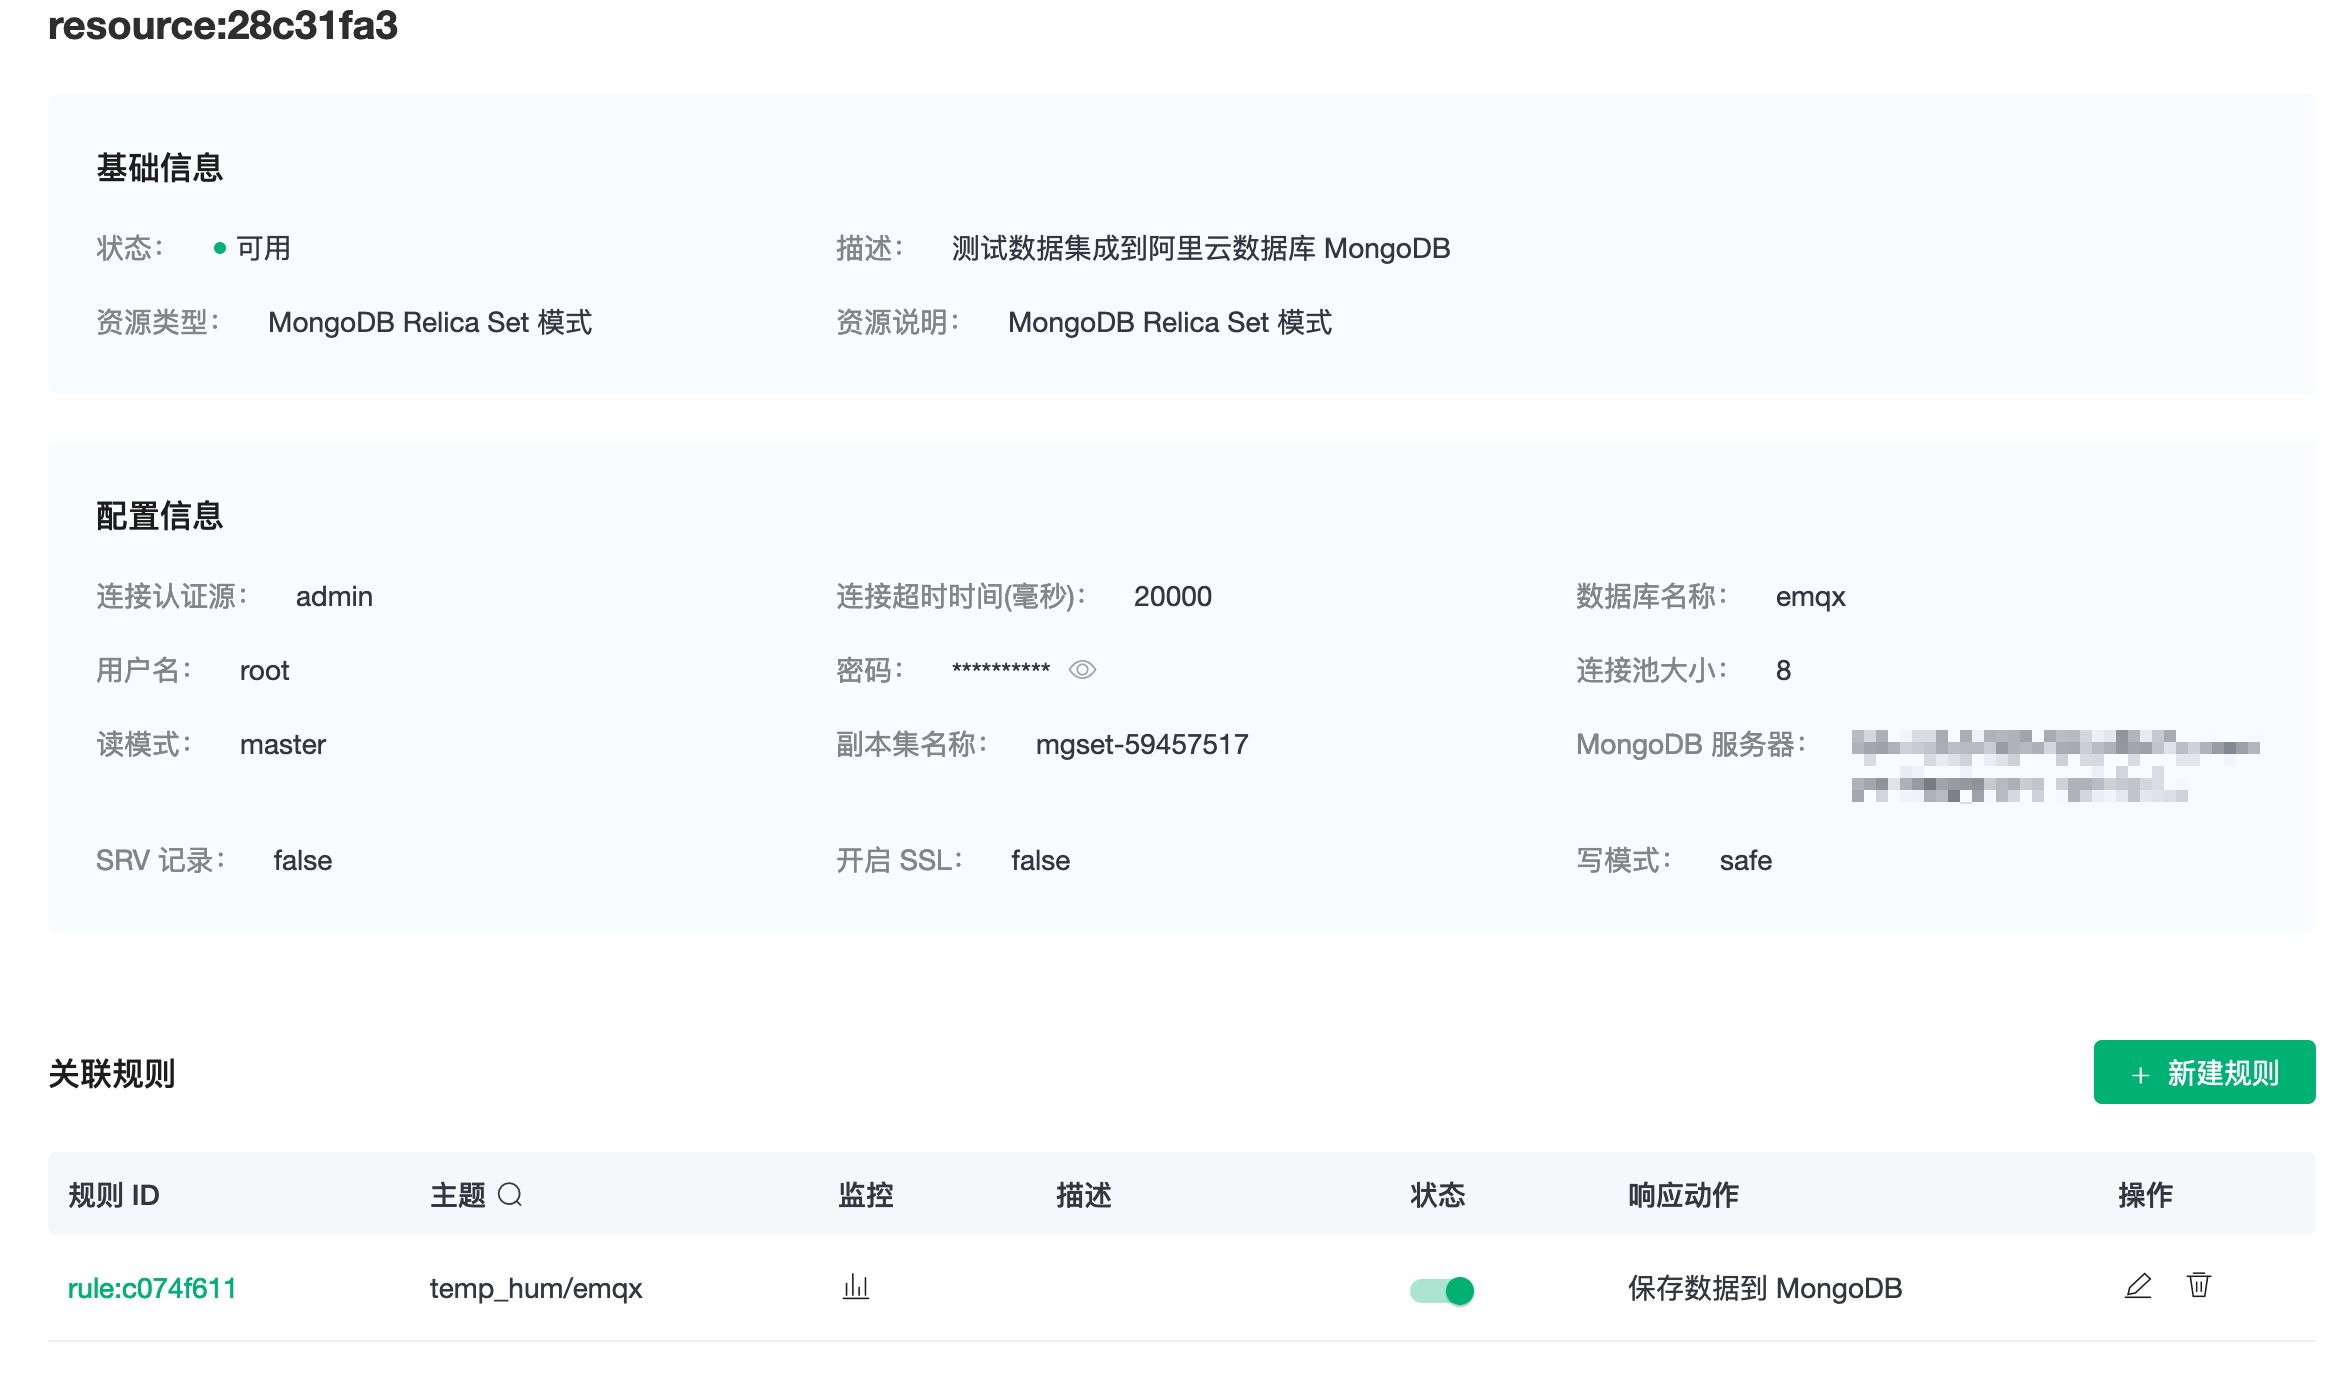Click the green 可用 status dot

click(x=220, y=248)
